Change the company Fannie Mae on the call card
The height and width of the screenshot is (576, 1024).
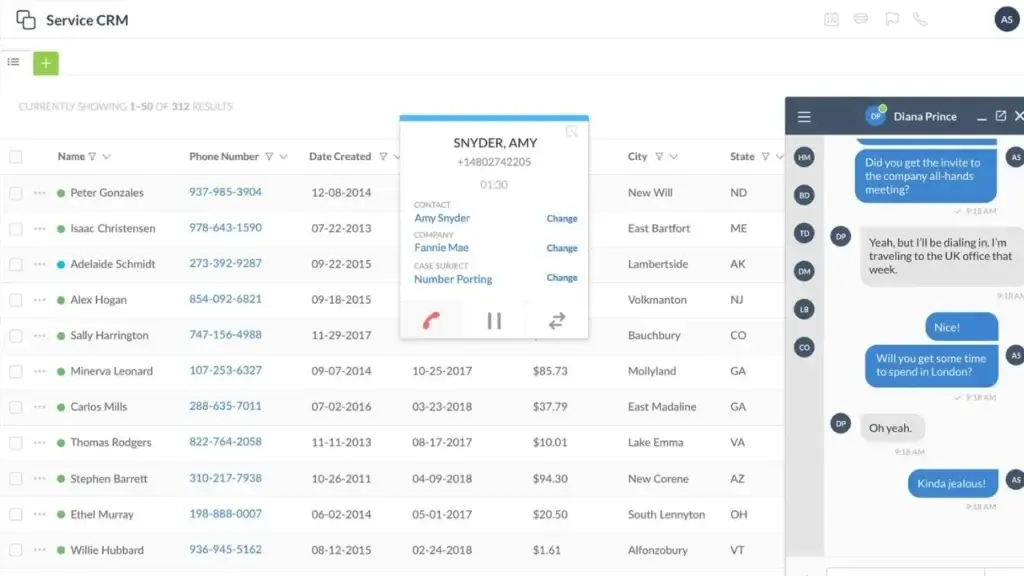pyautogui.click(x=562, y=247)
